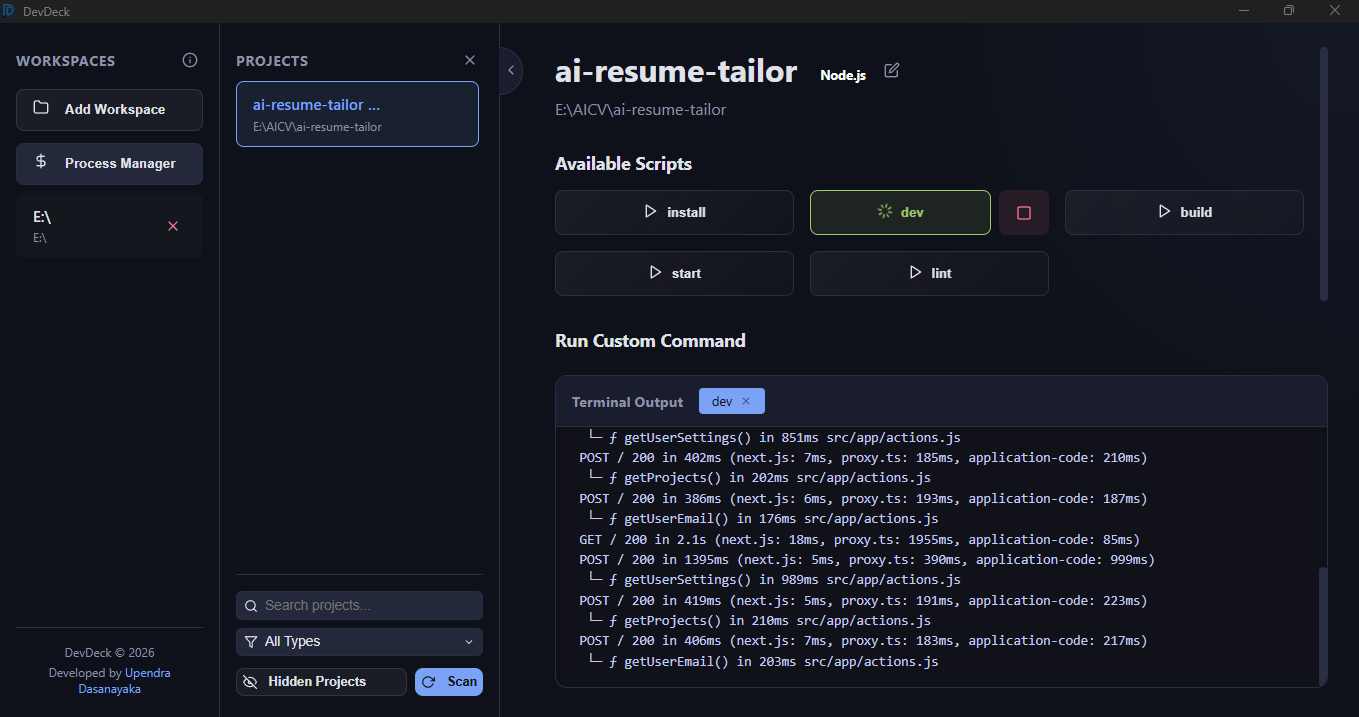Open the All Types filter dropdown
1359x717 pixels.
tap(359, 642)
